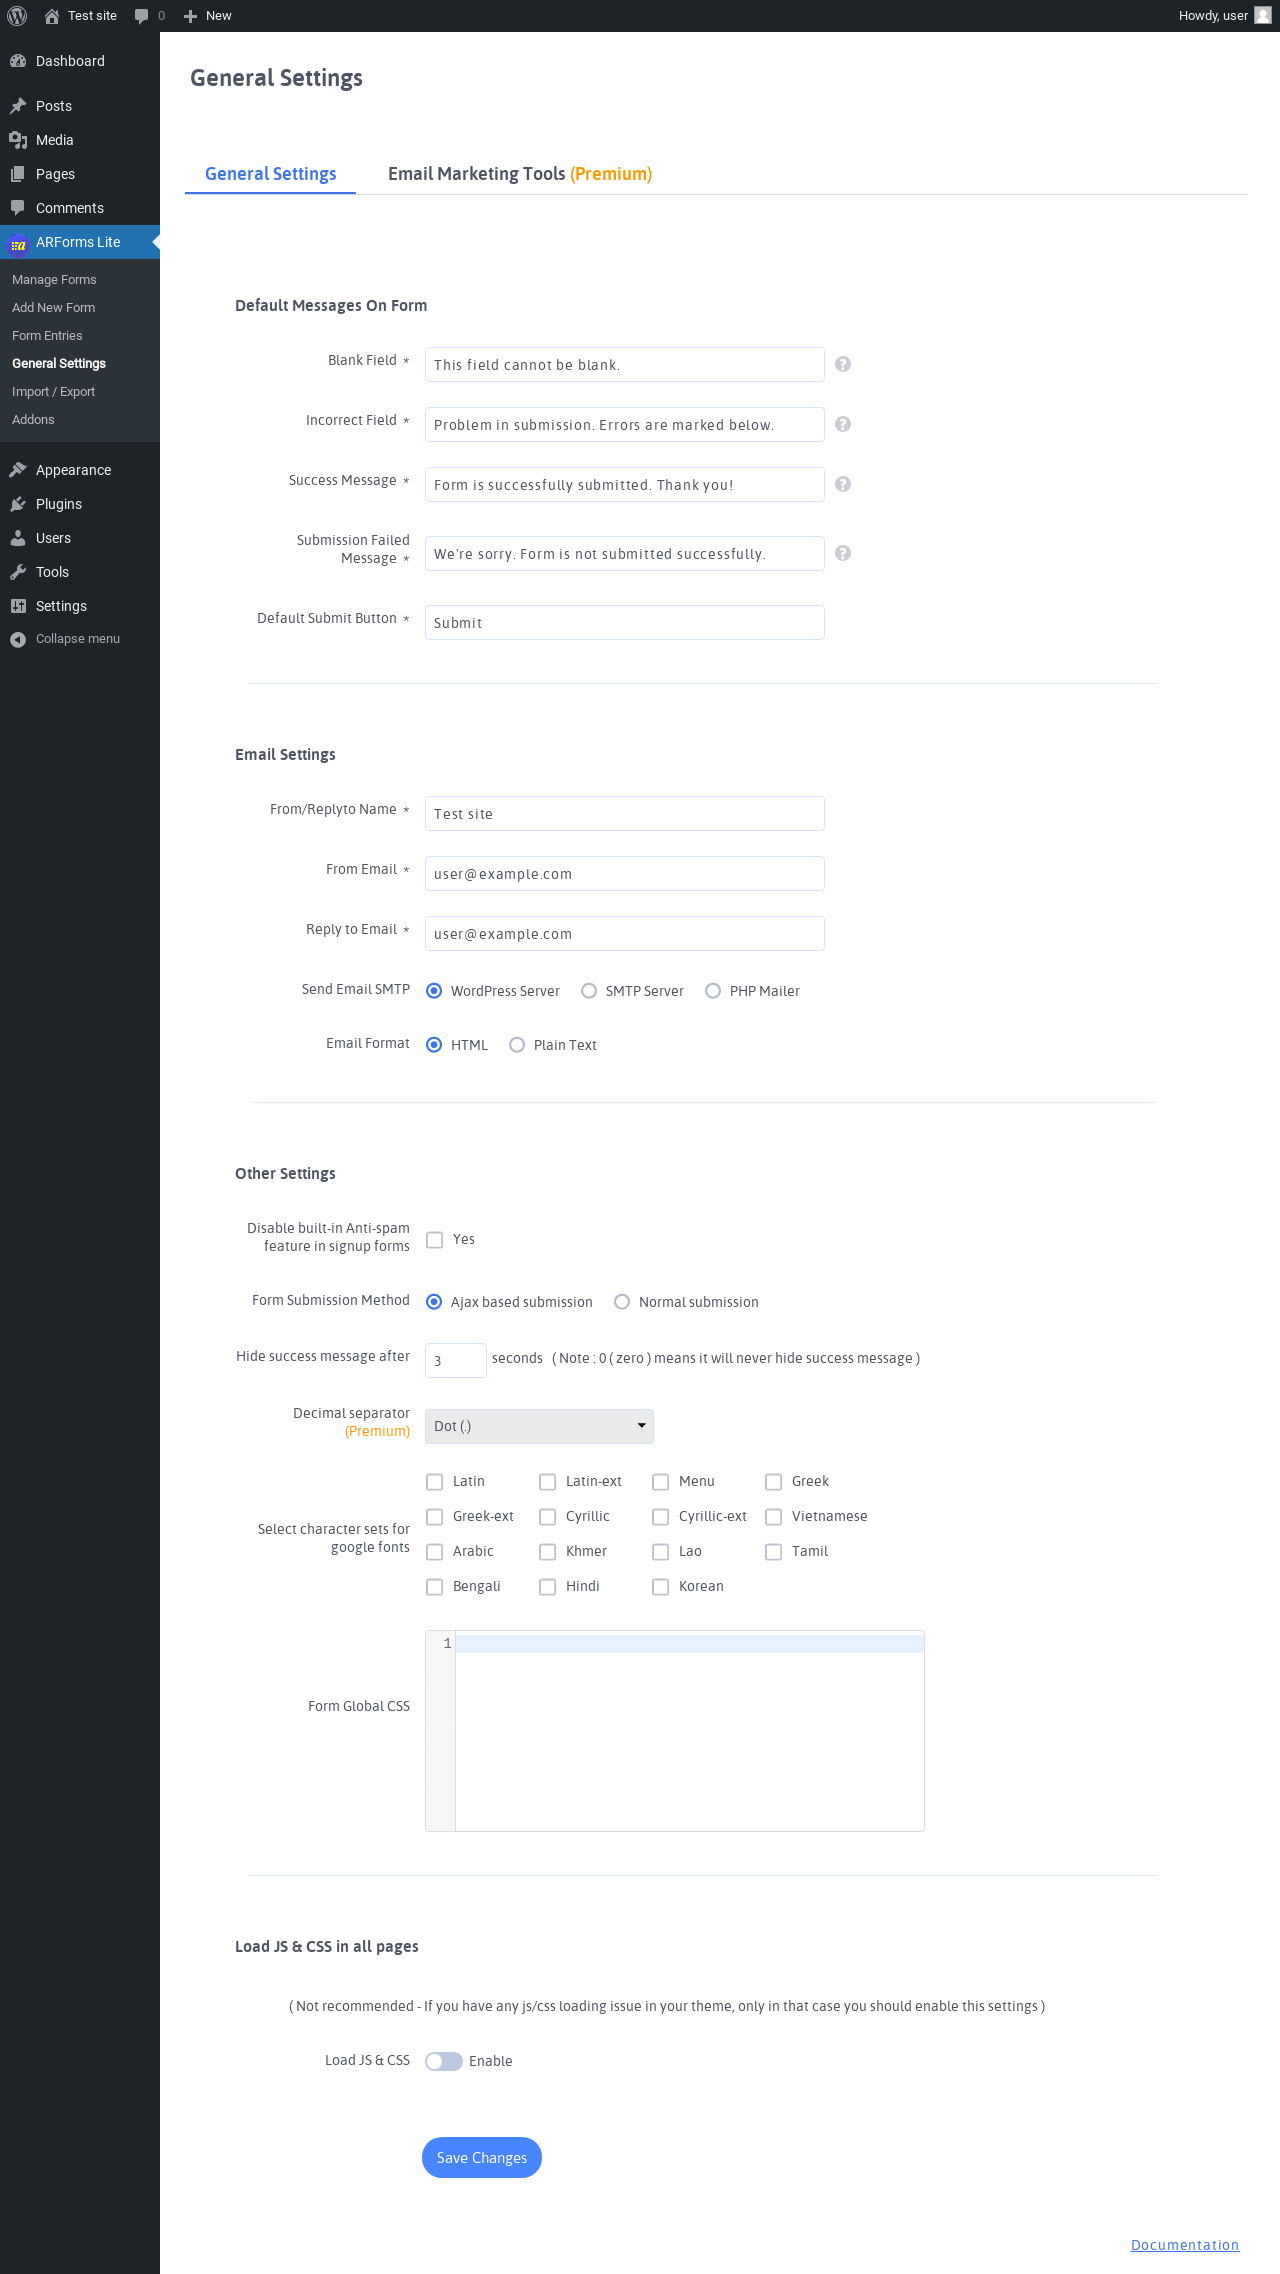Check Yes to disable Anti-spam feature
The image size is (1280, 2274).
tap(434, 1240)
